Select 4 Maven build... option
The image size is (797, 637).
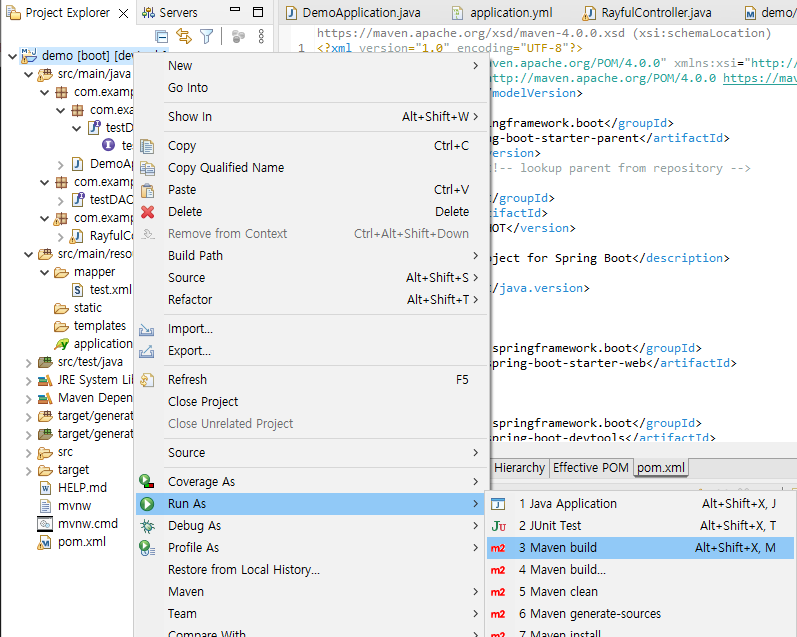click(x=640, y=570)
